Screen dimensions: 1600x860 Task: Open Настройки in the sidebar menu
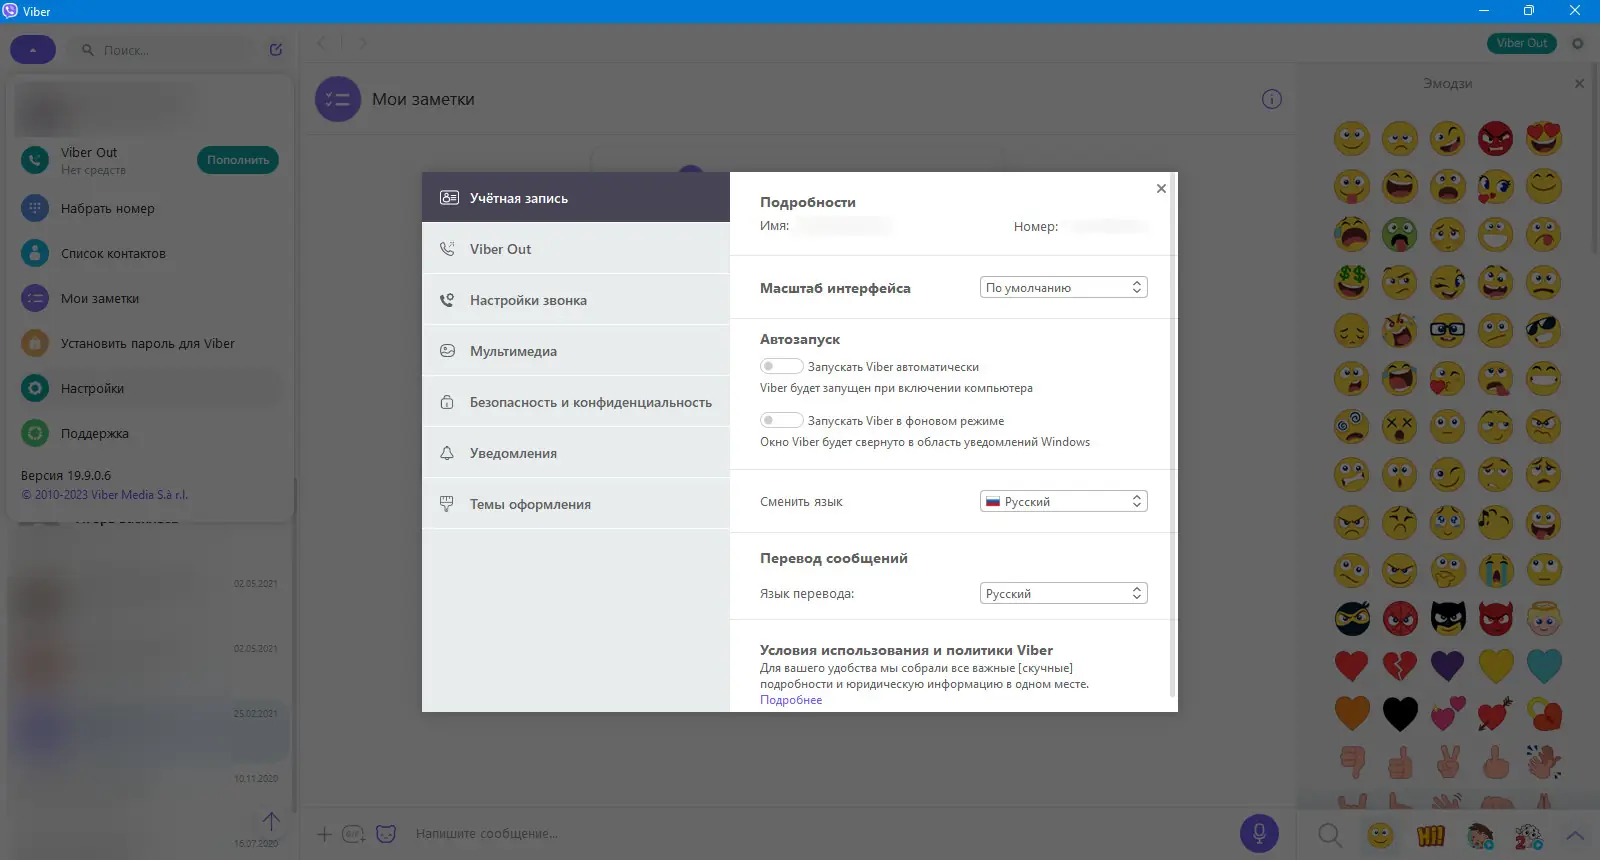pyautogui.click(x=150, y=389)
